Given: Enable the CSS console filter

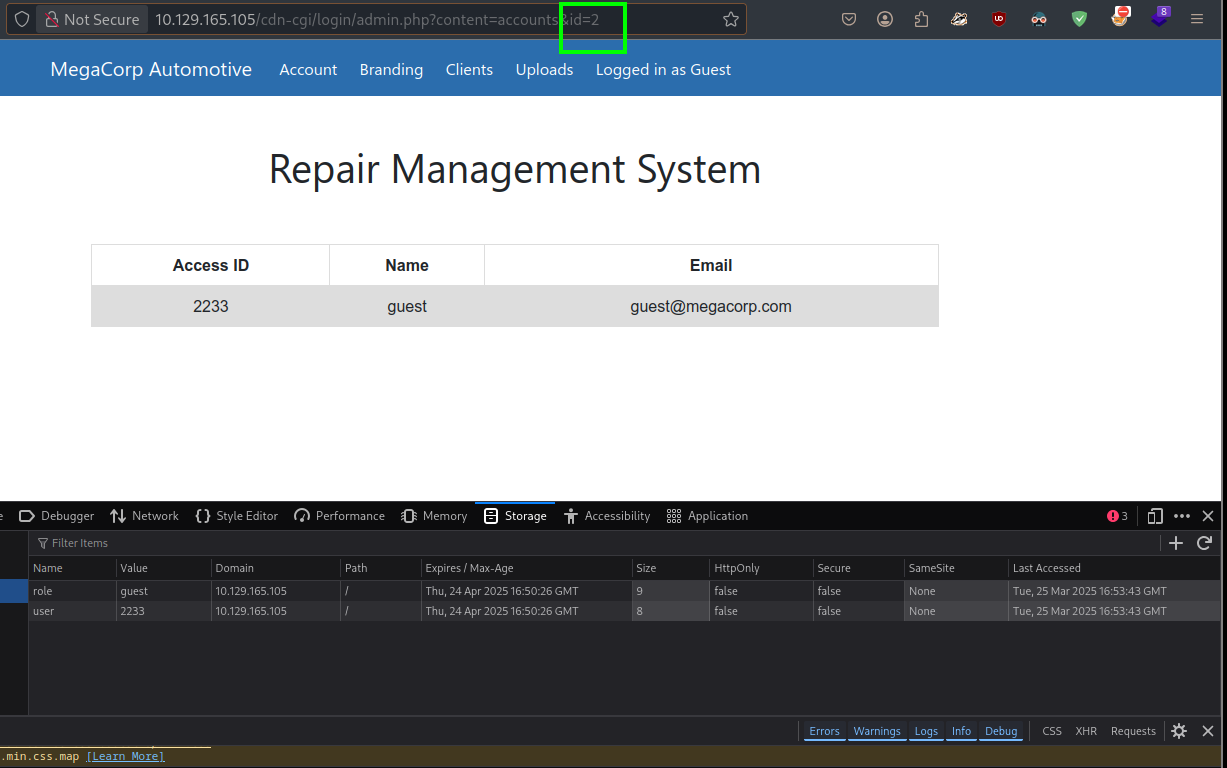Looking at the screenshot, I should point(1052,731).
